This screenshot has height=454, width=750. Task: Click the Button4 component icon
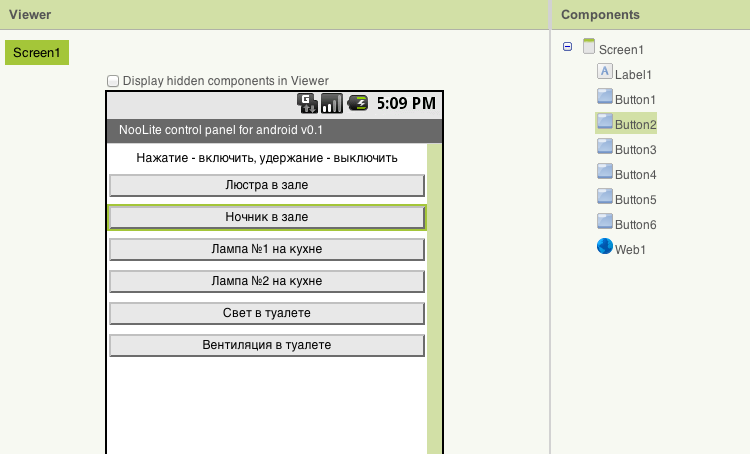click(x=605, y=171)
